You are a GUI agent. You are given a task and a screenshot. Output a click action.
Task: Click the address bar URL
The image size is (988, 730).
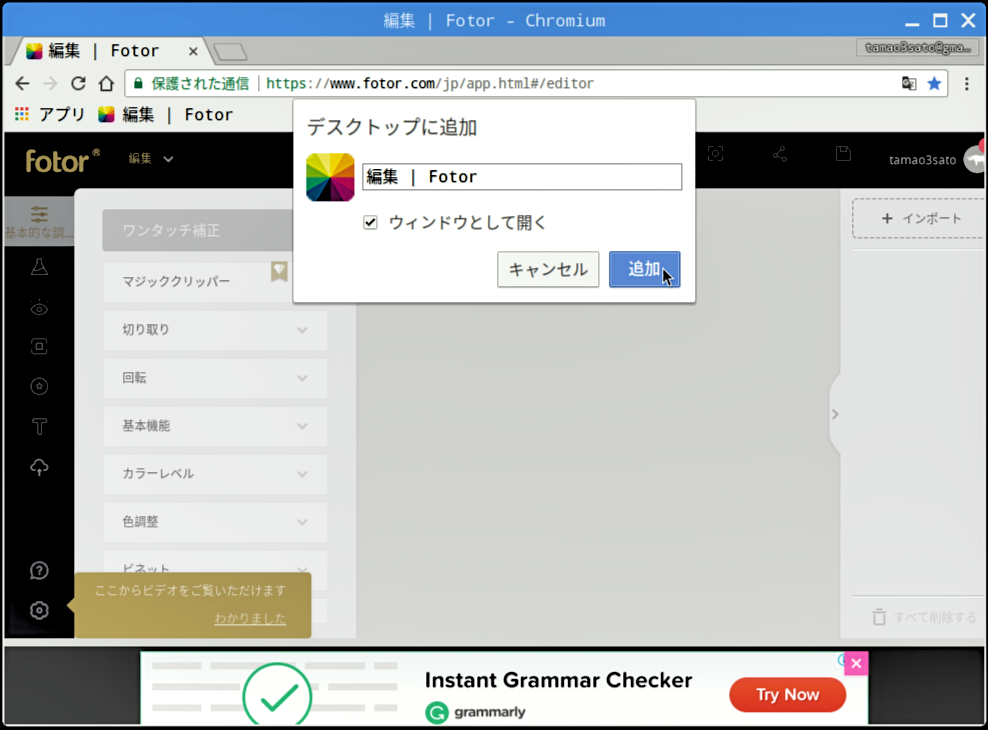coord(430,83)
